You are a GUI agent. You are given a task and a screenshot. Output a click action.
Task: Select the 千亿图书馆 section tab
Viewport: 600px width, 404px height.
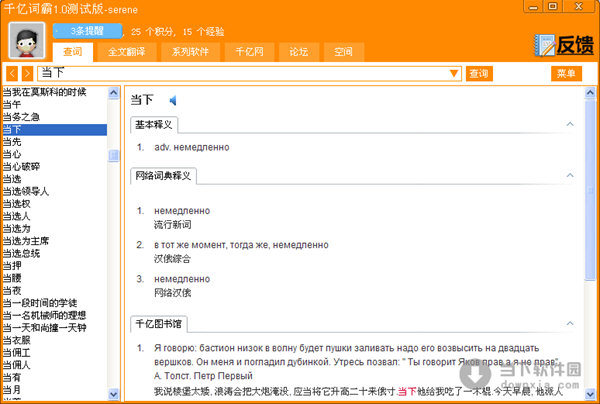(159, 324)
